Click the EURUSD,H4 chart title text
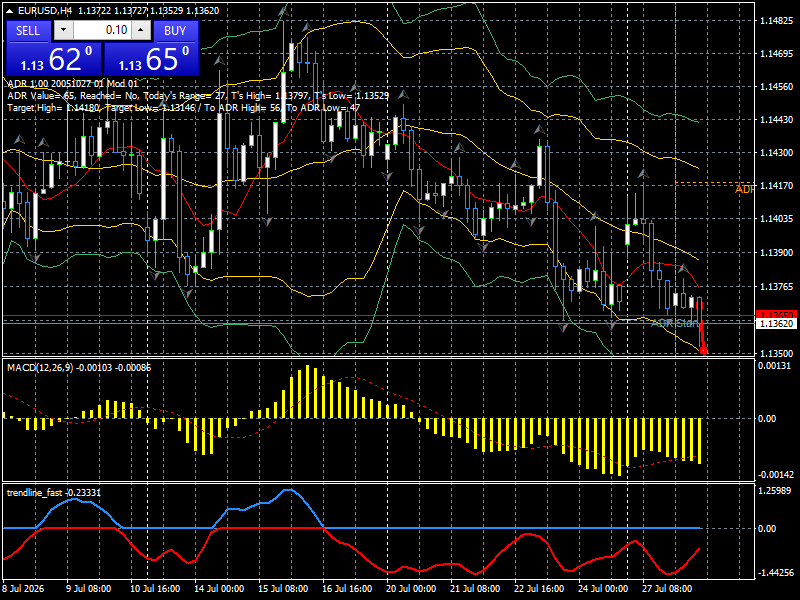Viewport: 800px width, 600px height. 44,10
